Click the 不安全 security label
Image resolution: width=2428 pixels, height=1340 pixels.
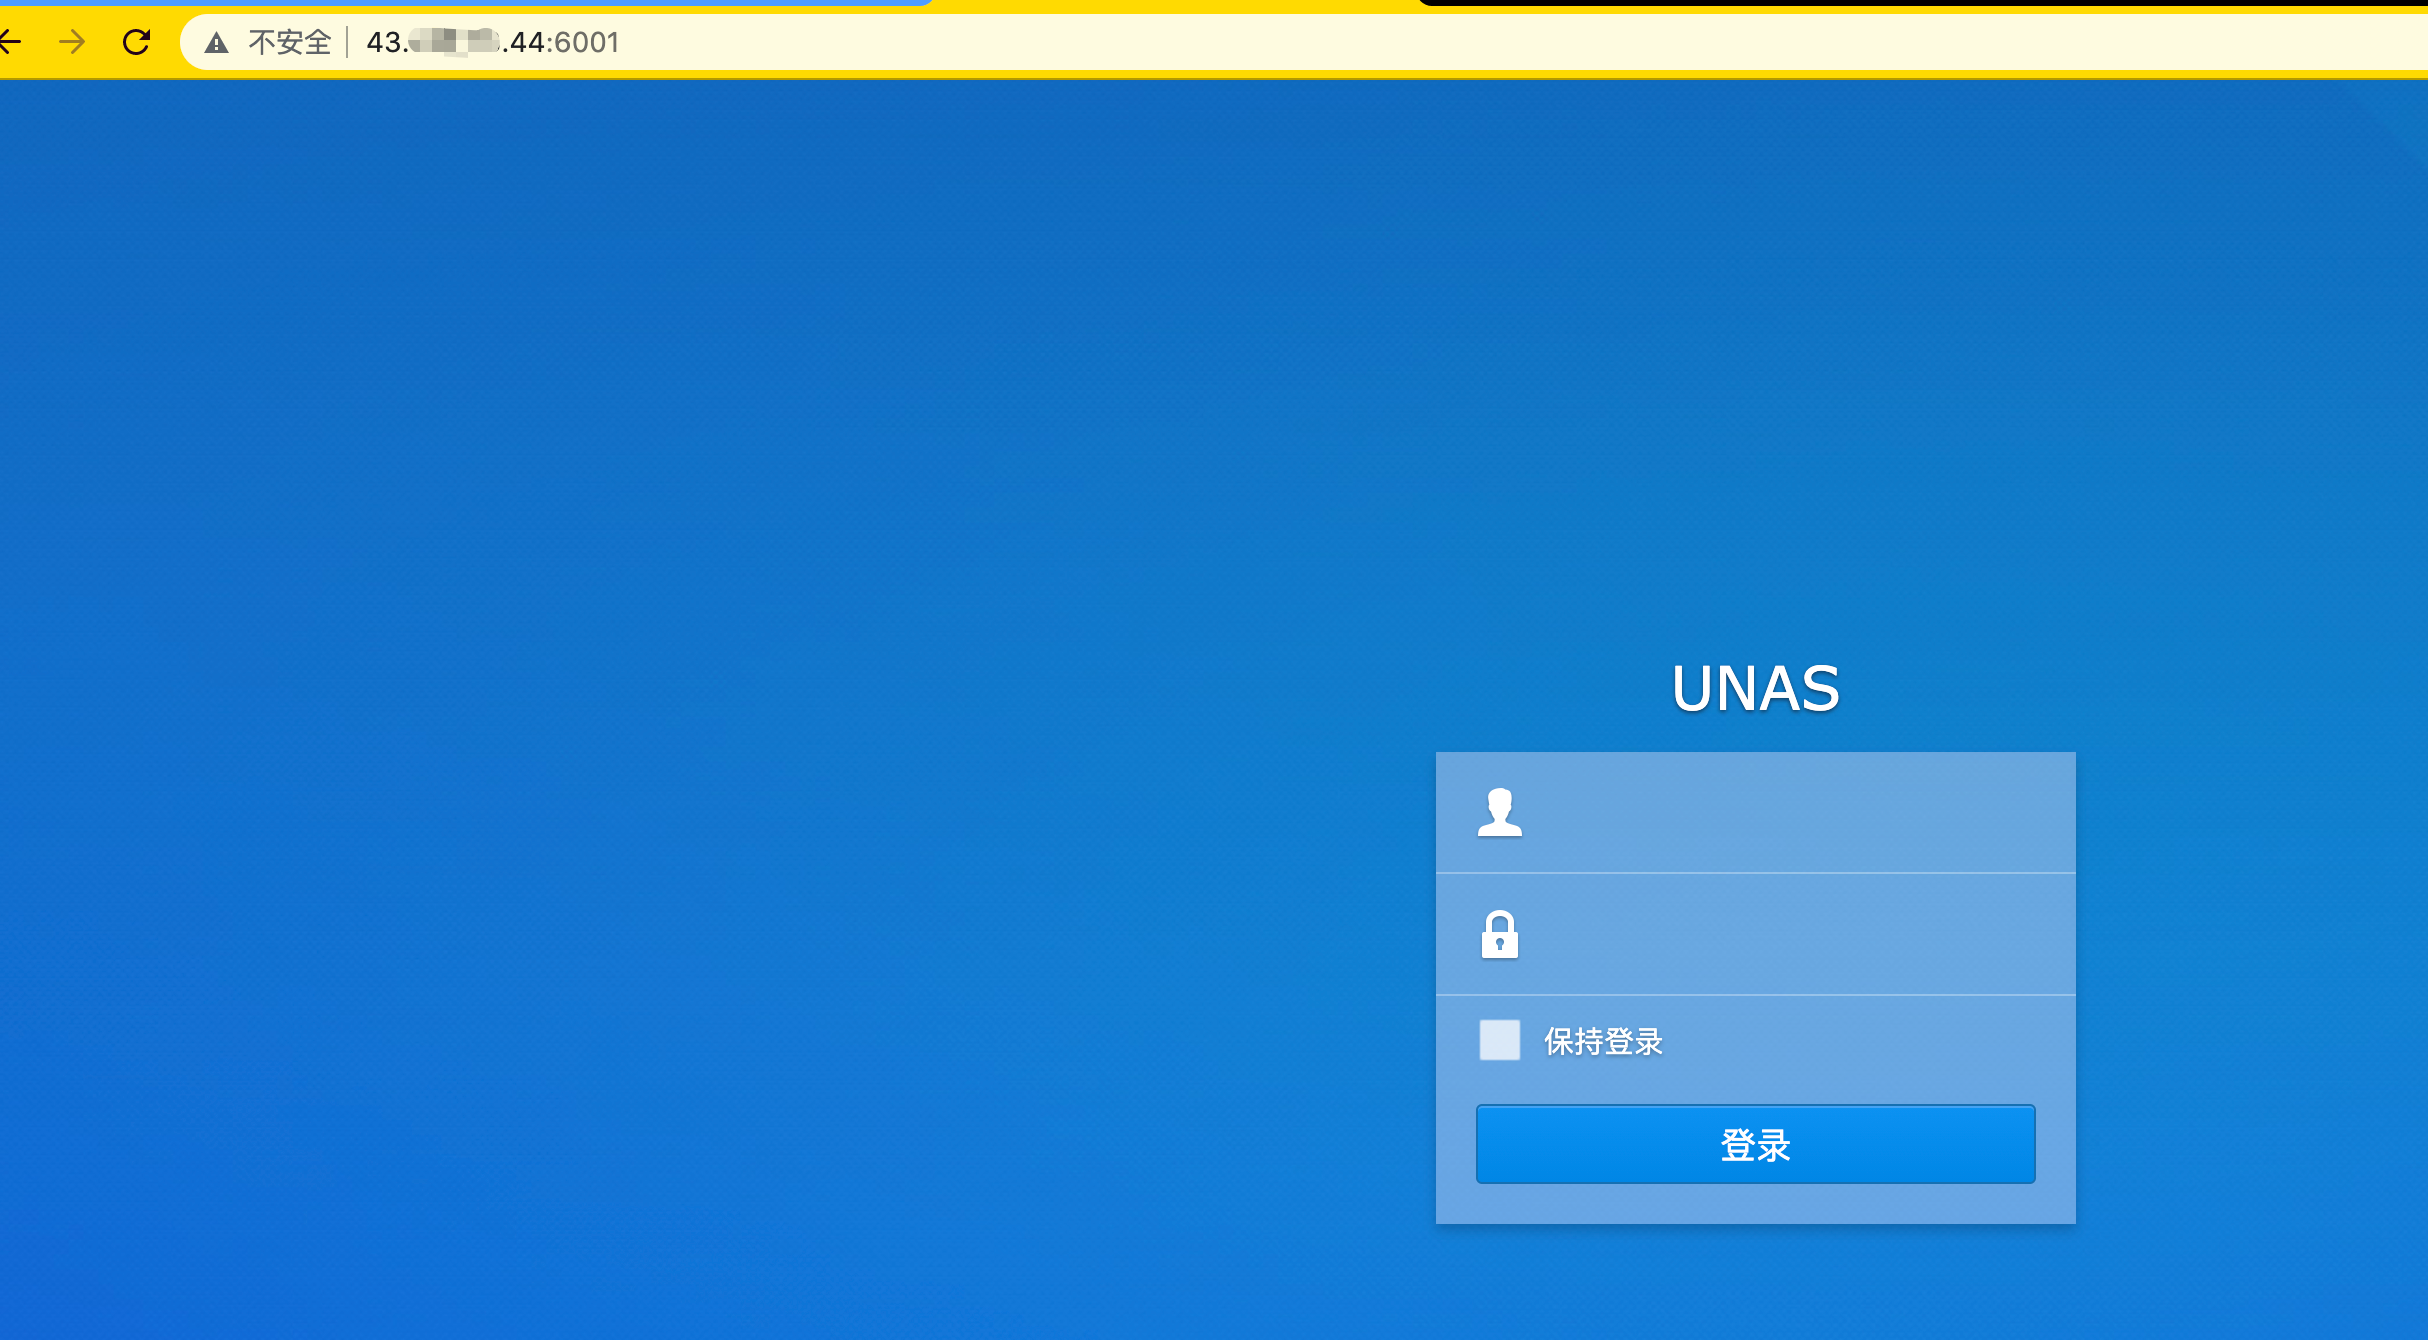pos(290,42)
